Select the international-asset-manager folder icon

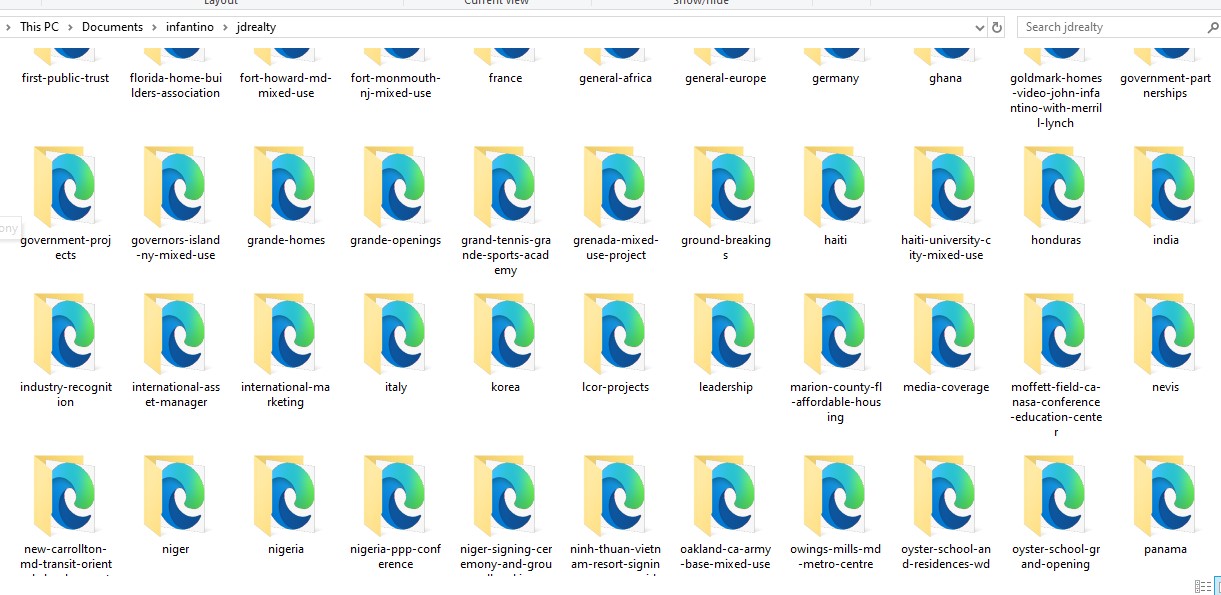(175, 335)
